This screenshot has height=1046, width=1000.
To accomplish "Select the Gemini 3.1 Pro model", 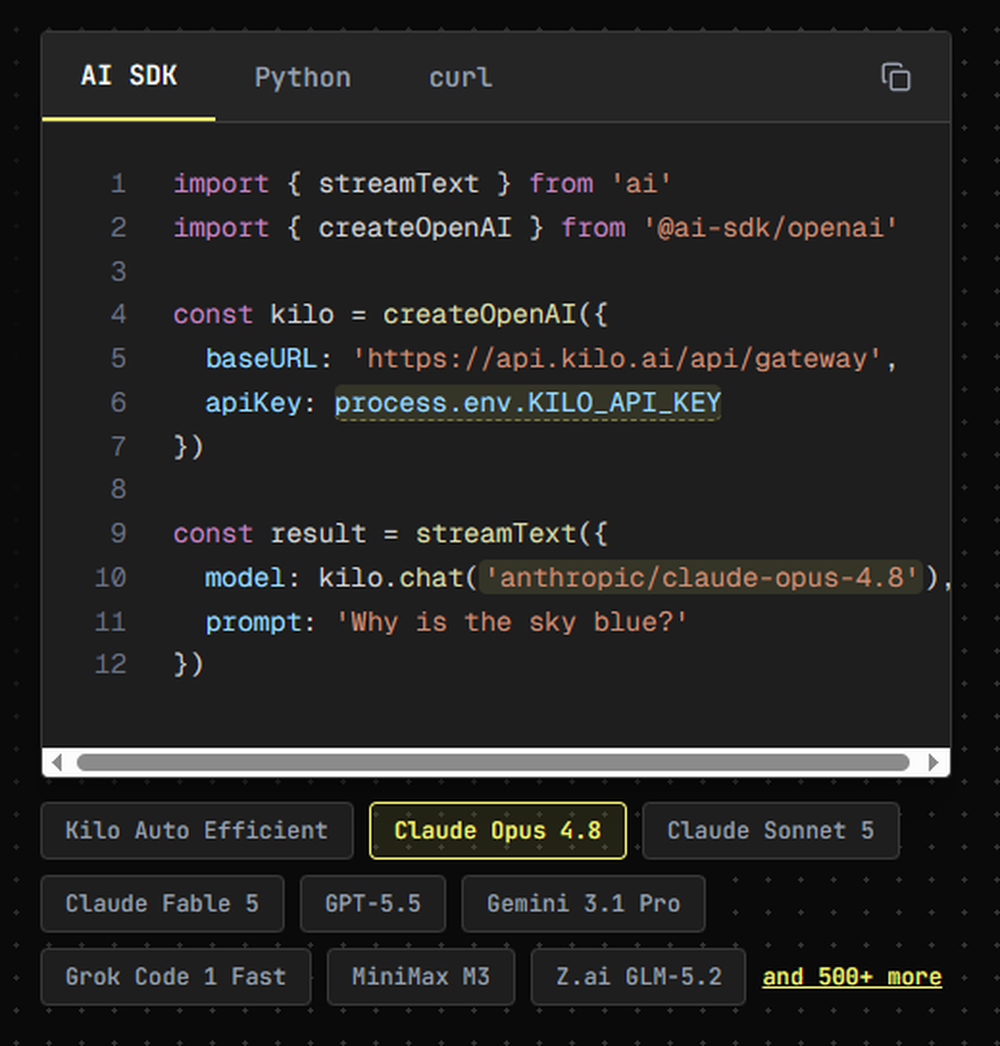I will click(x=583, y=903).
